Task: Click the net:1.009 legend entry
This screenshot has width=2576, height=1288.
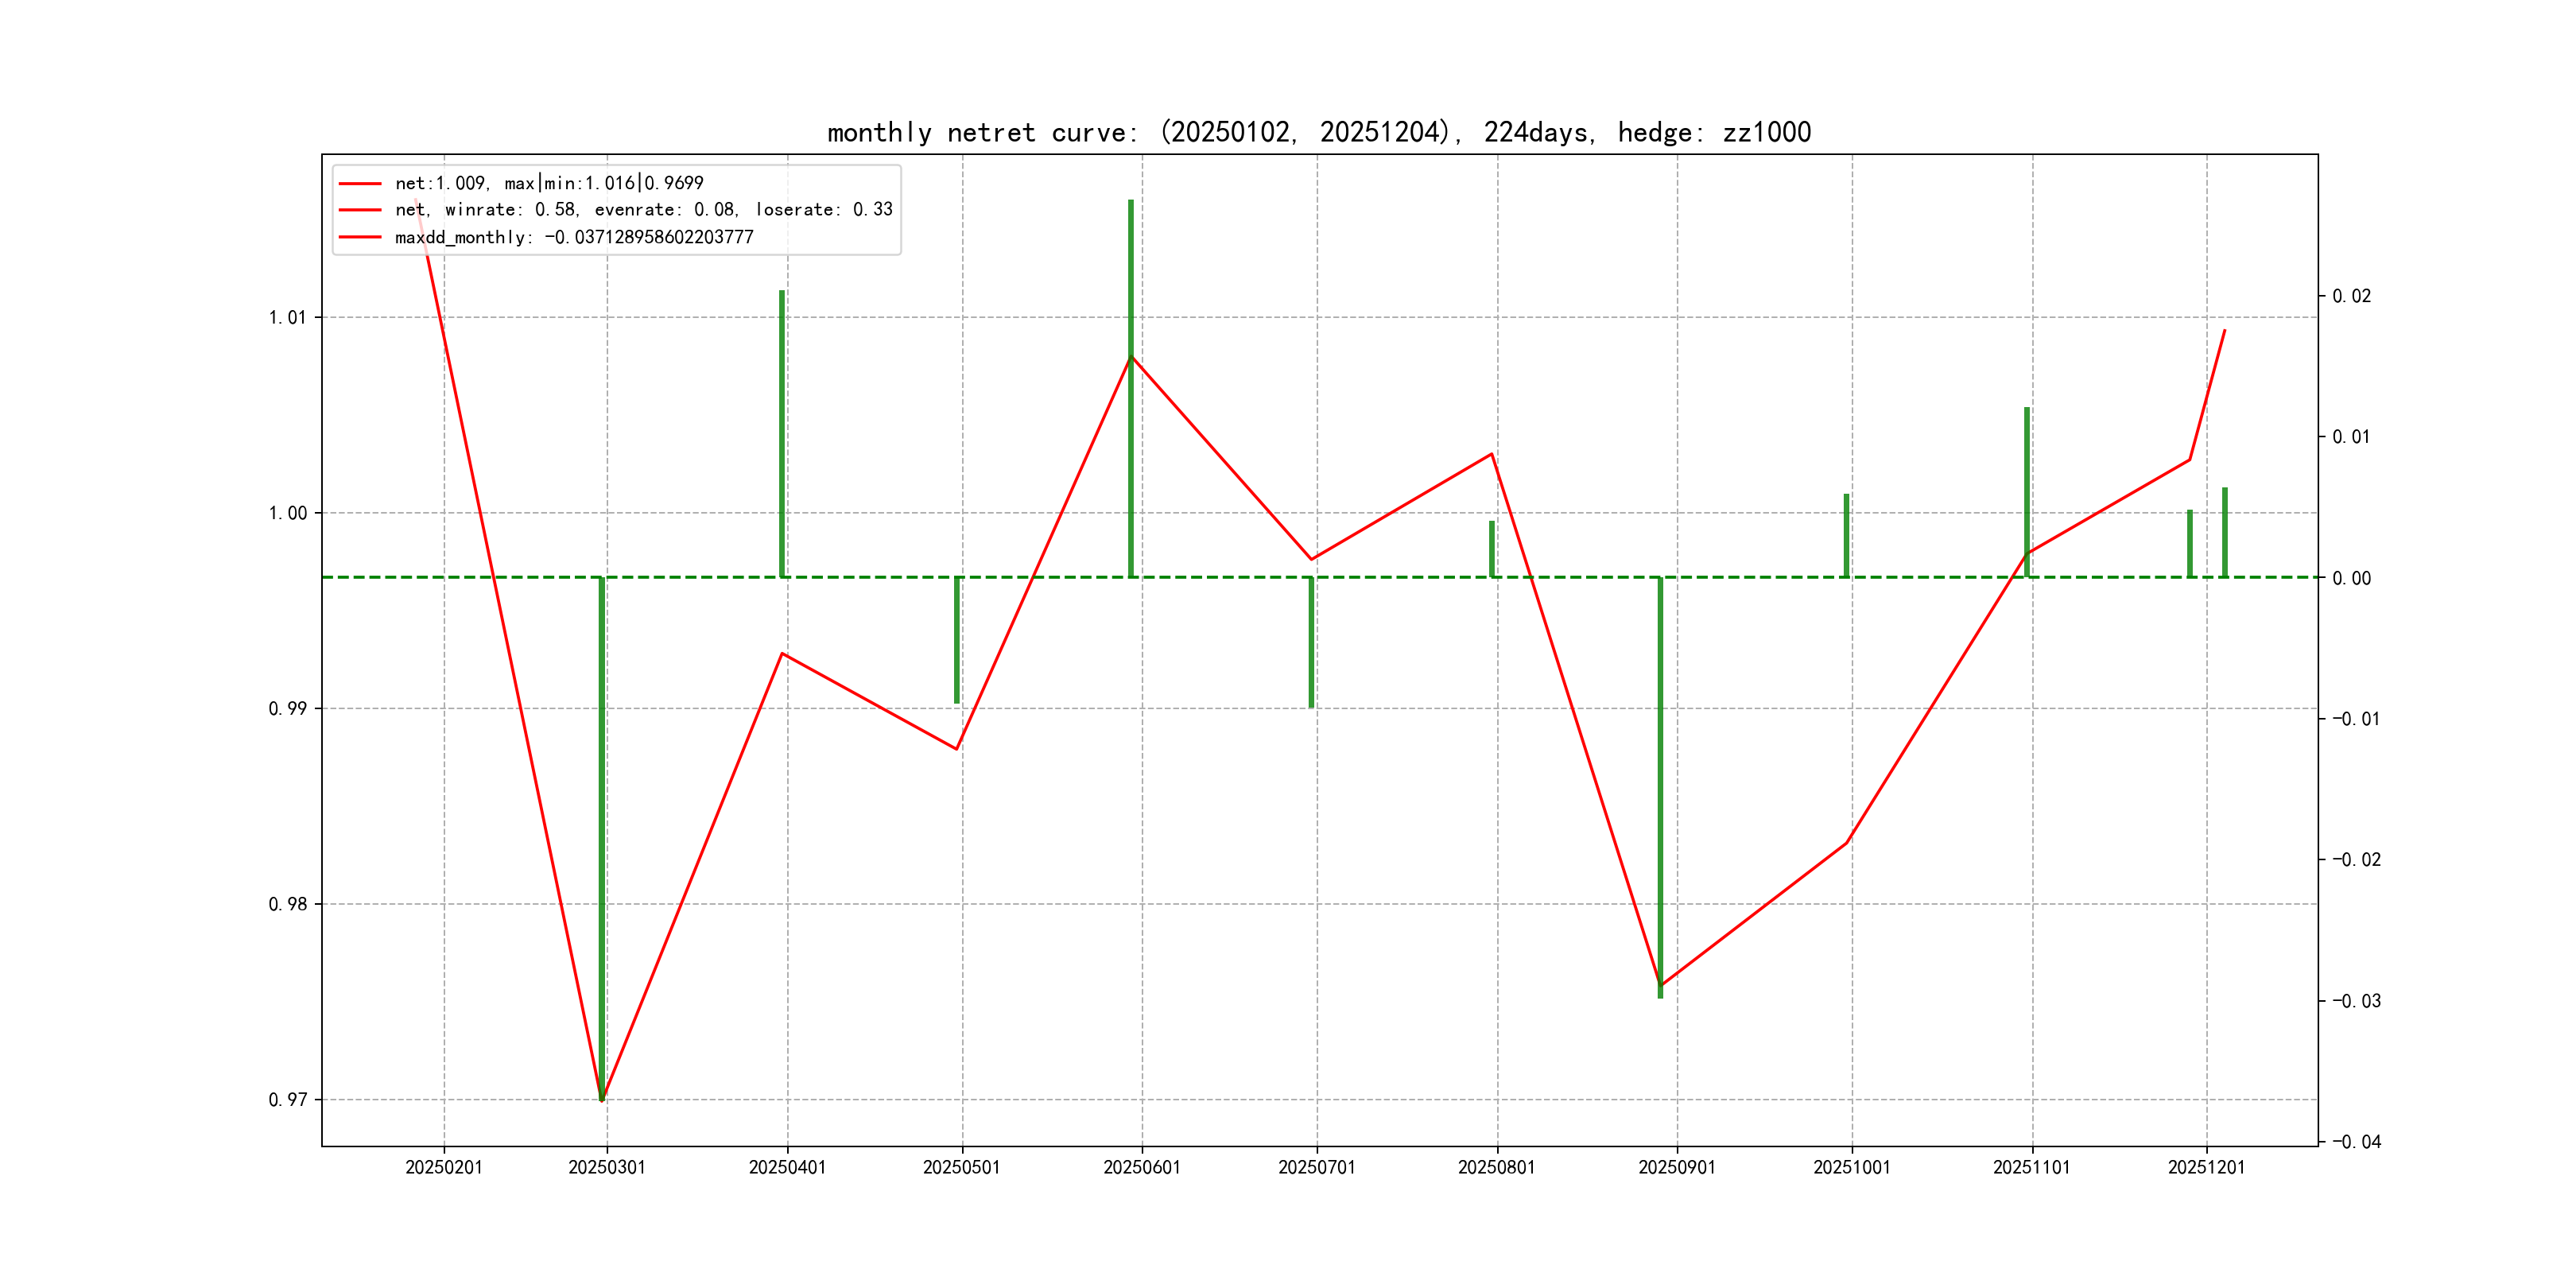Action: tap(548, 183)
